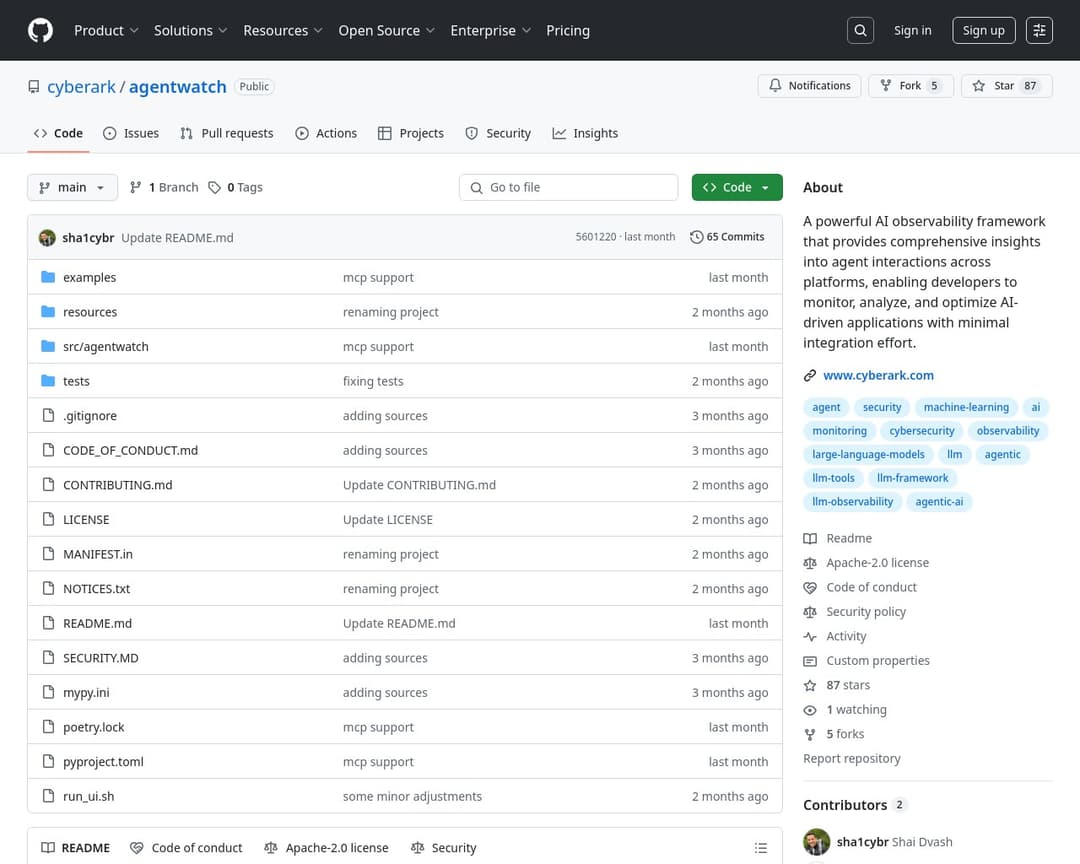This screenshot has width=1080, height=864.
Task: Open the green Code dropdown button
Action: pyautogui.click(x=737, y=187)
